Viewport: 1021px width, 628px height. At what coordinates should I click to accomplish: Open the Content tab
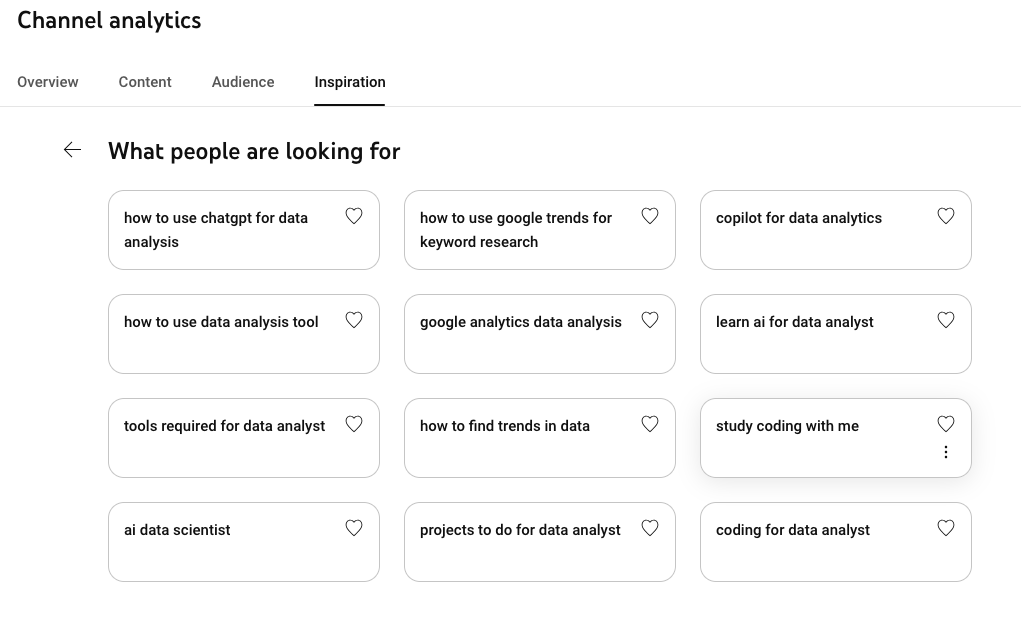pyautogui.click(x=145, y=82)
